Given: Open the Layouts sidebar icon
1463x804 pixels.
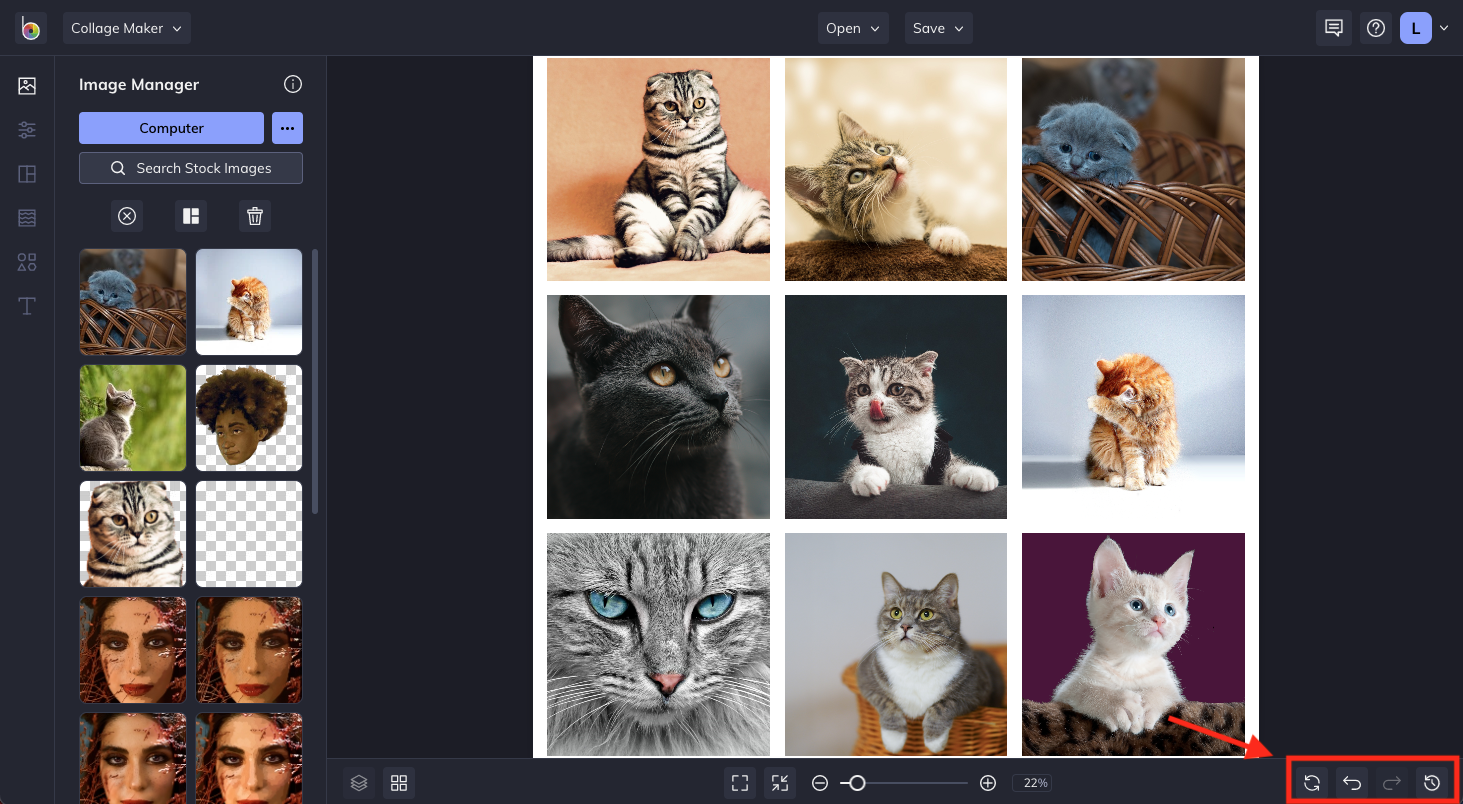Looking at the screenshot, I should pos(27,174).
